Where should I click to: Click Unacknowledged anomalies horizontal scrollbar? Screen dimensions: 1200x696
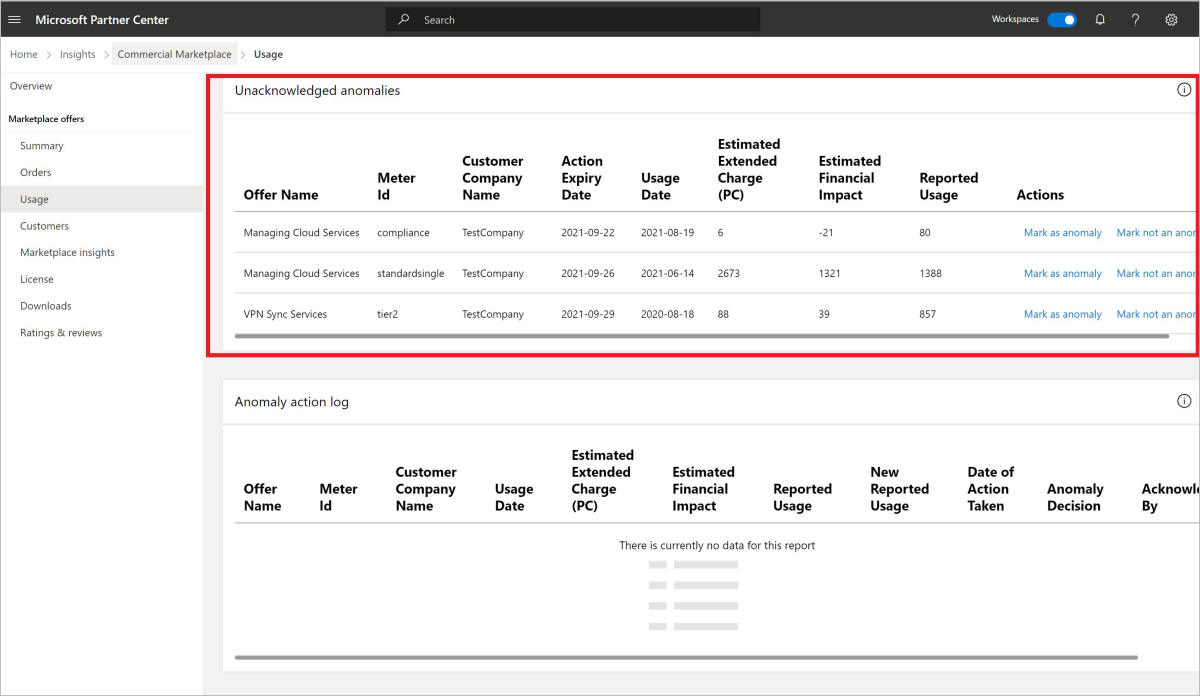(x=700, y=336)
